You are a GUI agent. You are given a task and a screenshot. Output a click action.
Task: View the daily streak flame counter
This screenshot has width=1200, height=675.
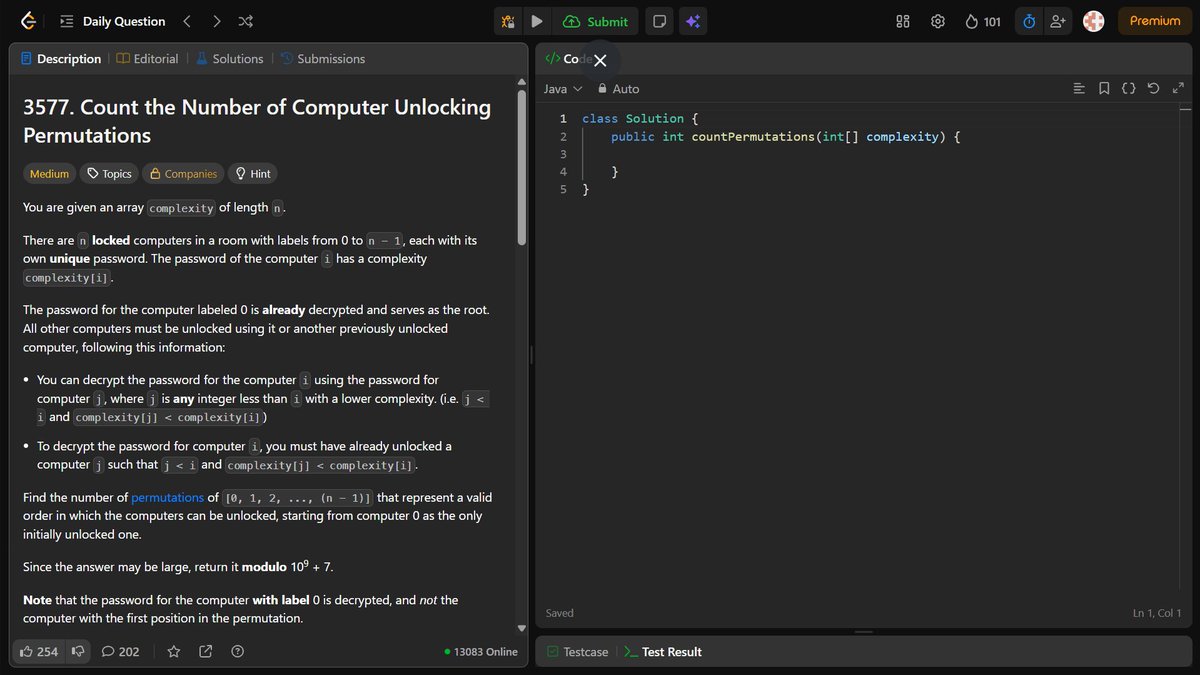coord(982,20)
